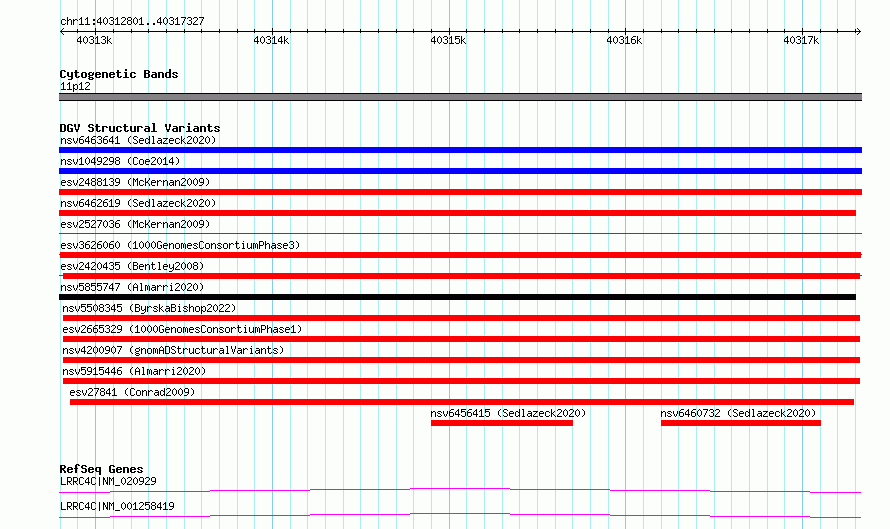Click the RefSeq Genes track title

coord(101,469)
